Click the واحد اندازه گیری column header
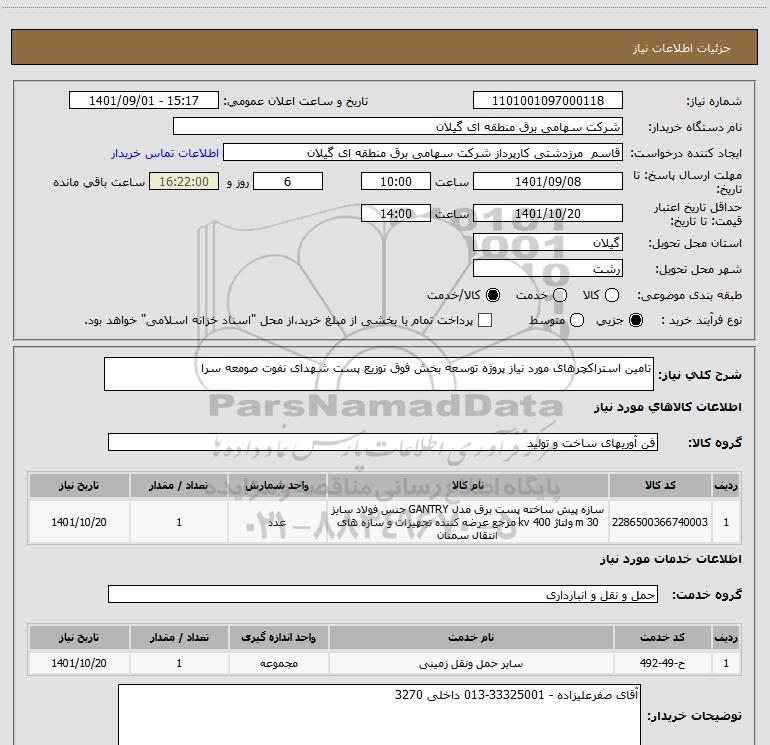This screenshot has width=770, height=745. (x=278, y=637)
